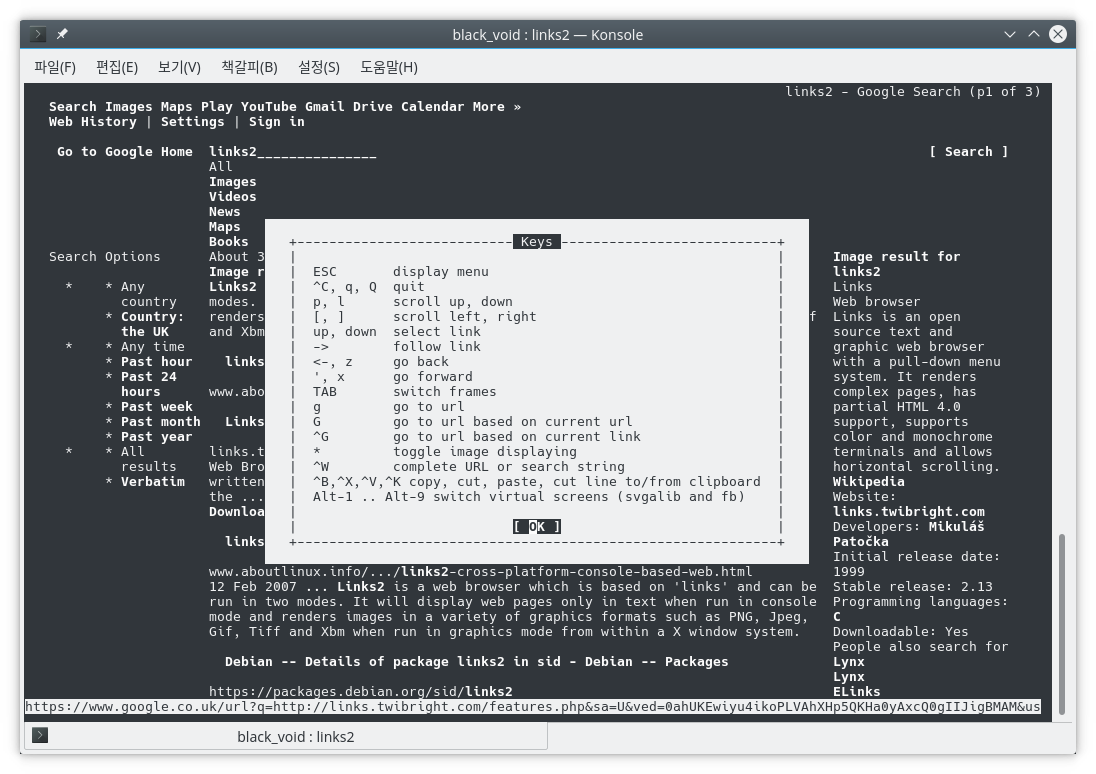Open the ELinks related search link
The width and height of the screenshot is (1096, 774).
tap(857, 691)
